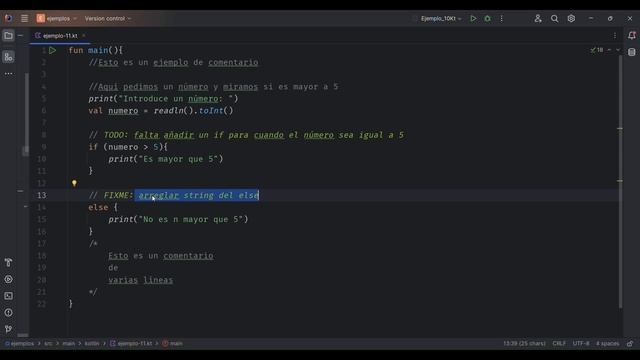
Task: Open the Run tool window
Action: [x=8, y=280]
